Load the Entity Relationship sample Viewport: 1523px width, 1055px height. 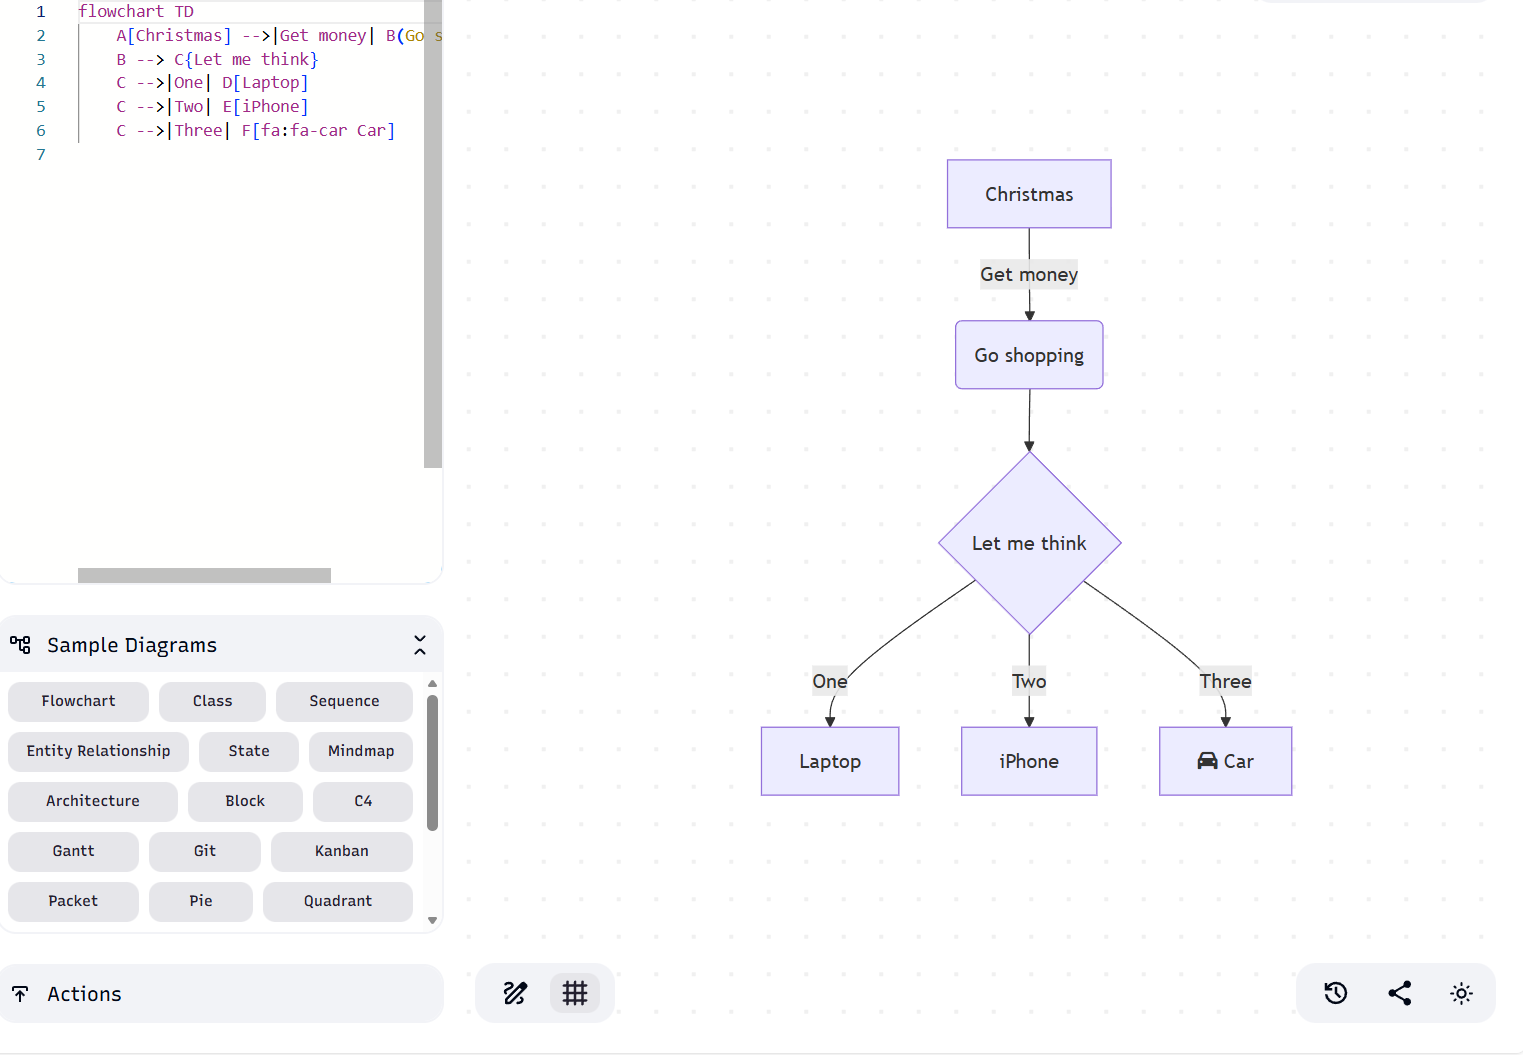point(97,751)
